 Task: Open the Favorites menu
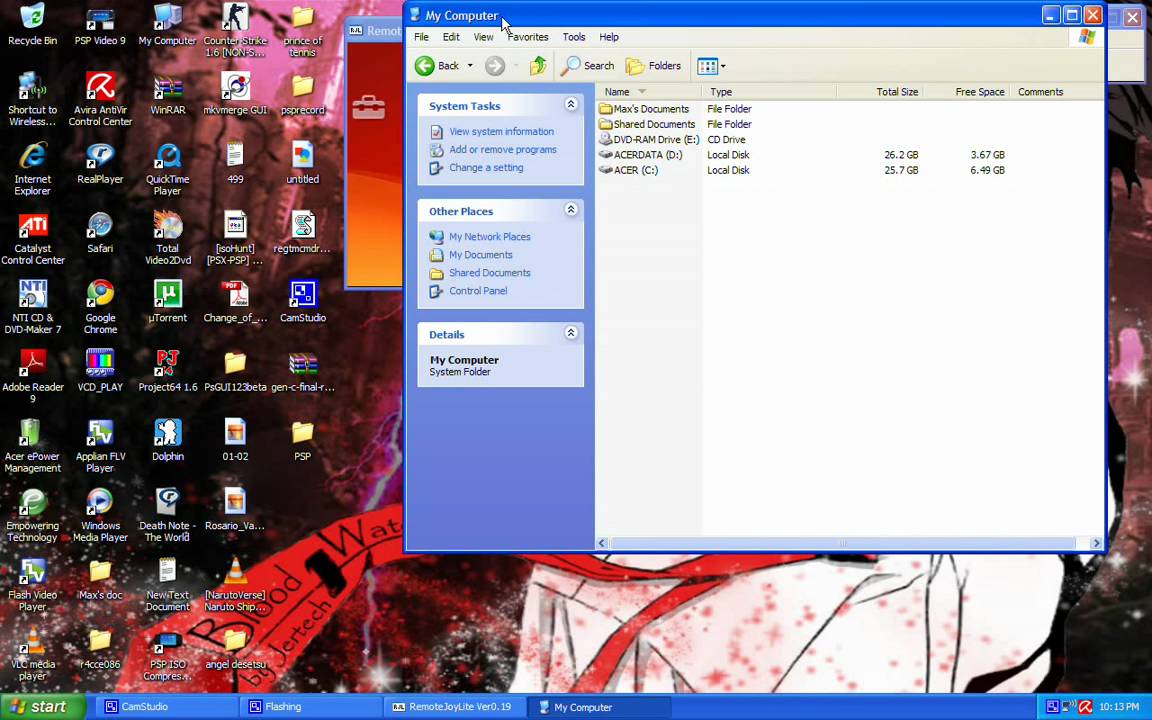point(528,37)
